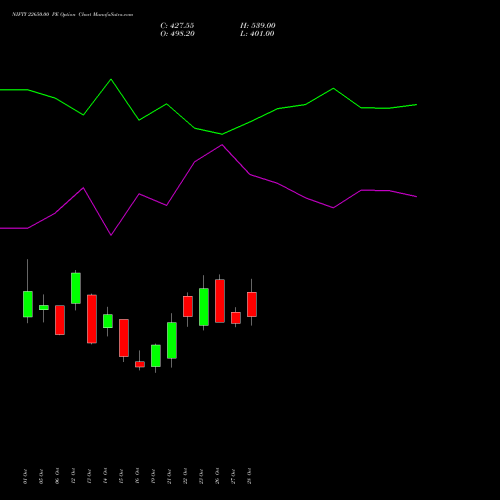Click the green candle above 01 Oct
500x500 pixels.
coord(28,304)
